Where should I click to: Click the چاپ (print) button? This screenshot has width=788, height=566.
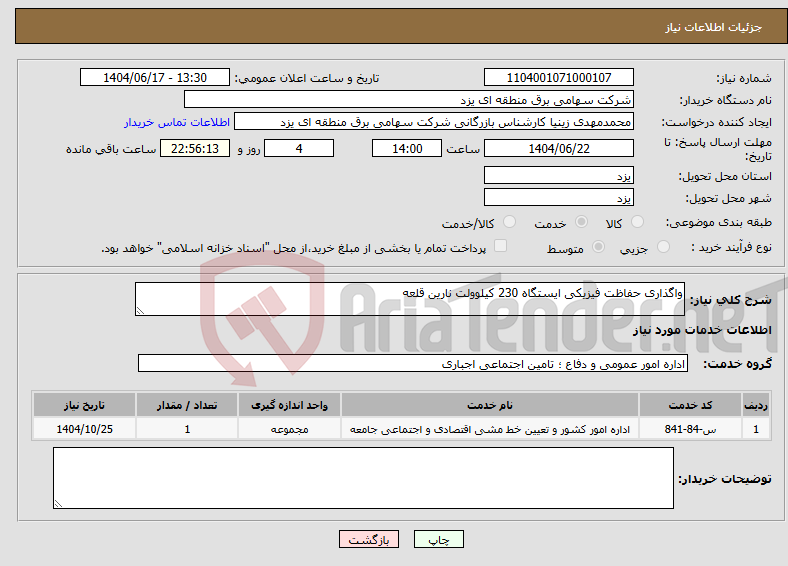point(438,539)
